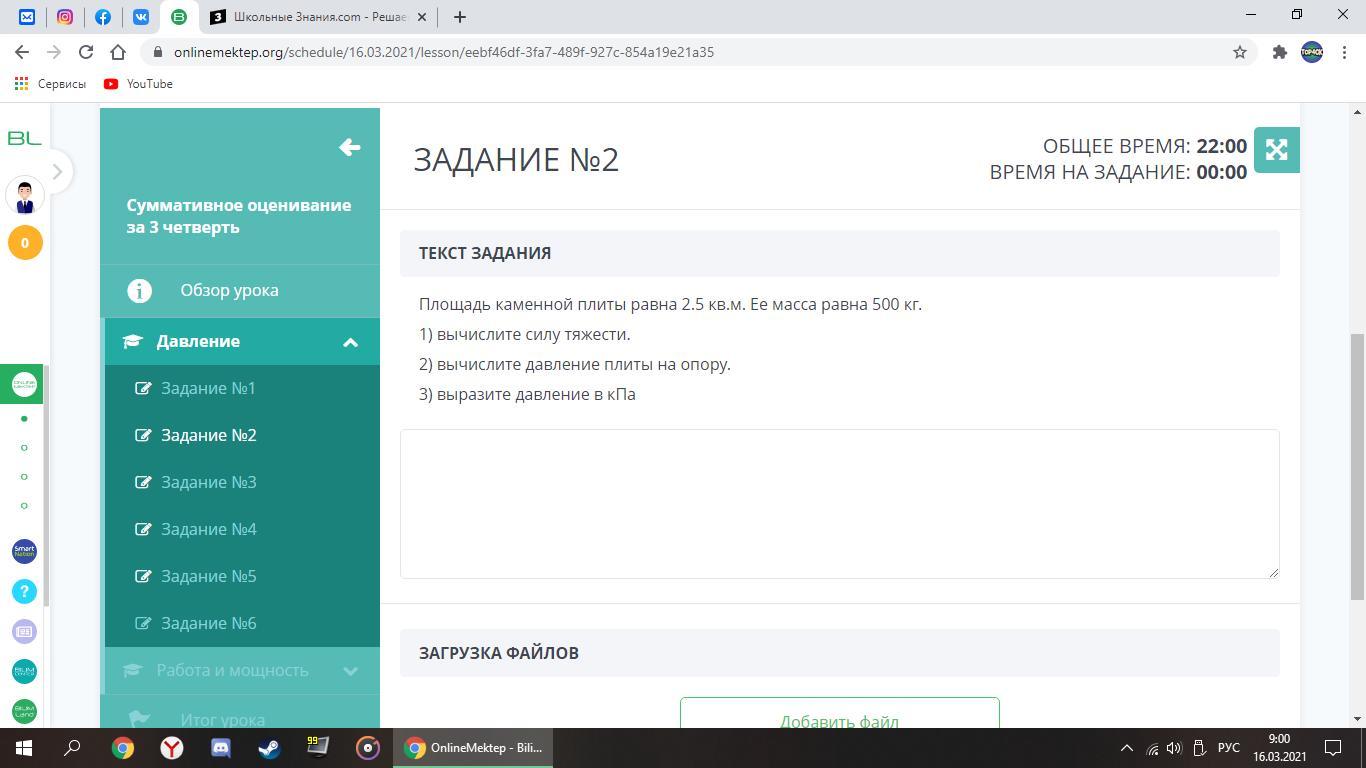Screen dimensions: 1366x768
Task: Open the Windows notification center
Action: pos(1333,748)
